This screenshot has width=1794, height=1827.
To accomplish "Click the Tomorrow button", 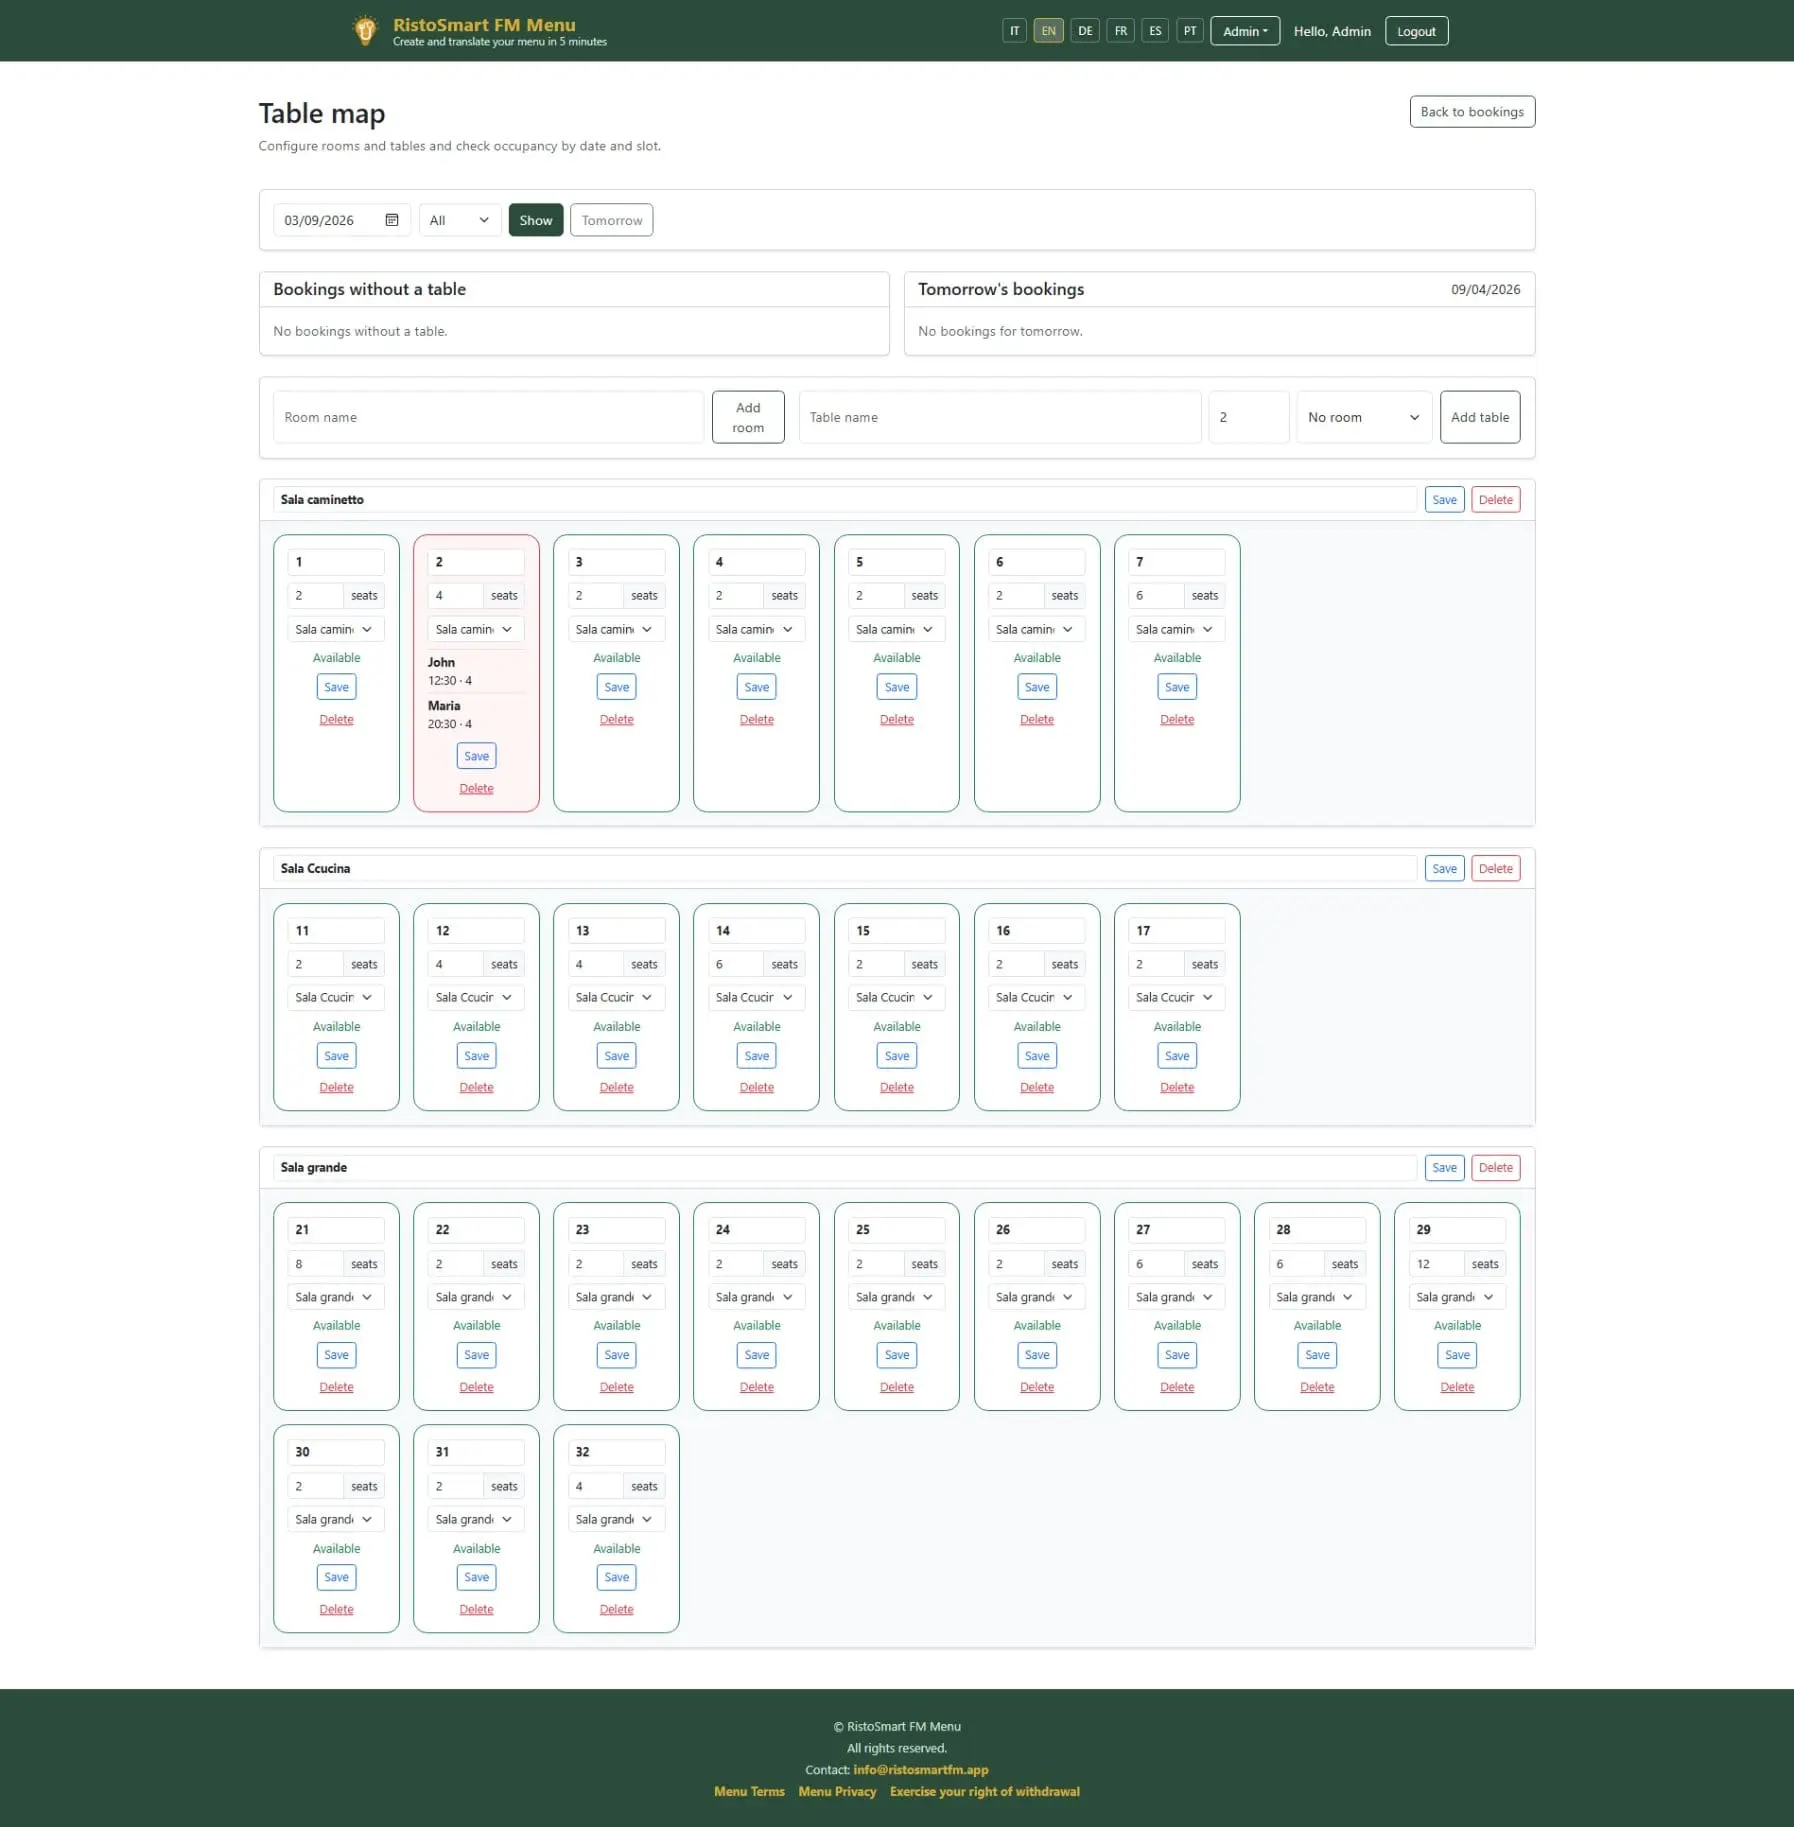I will 612,220.
